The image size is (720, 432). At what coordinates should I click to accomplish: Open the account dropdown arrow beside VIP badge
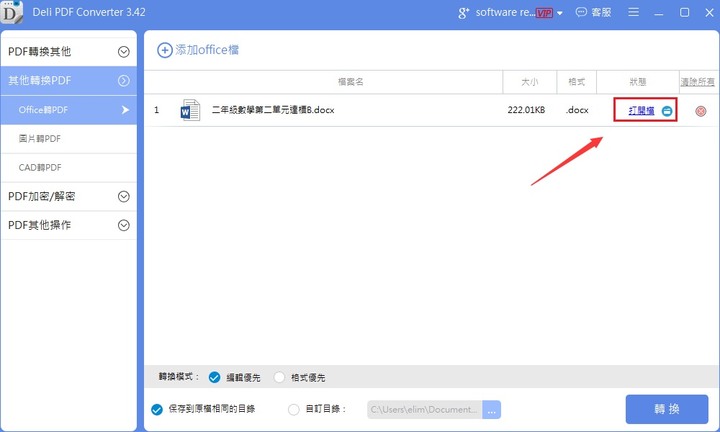(x=560, y=13)
